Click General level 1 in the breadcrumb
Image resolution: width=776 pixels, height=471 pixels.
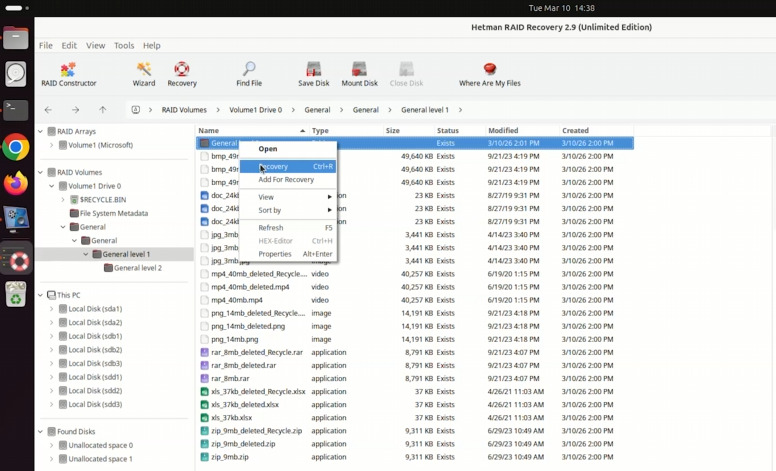[425, 110]
